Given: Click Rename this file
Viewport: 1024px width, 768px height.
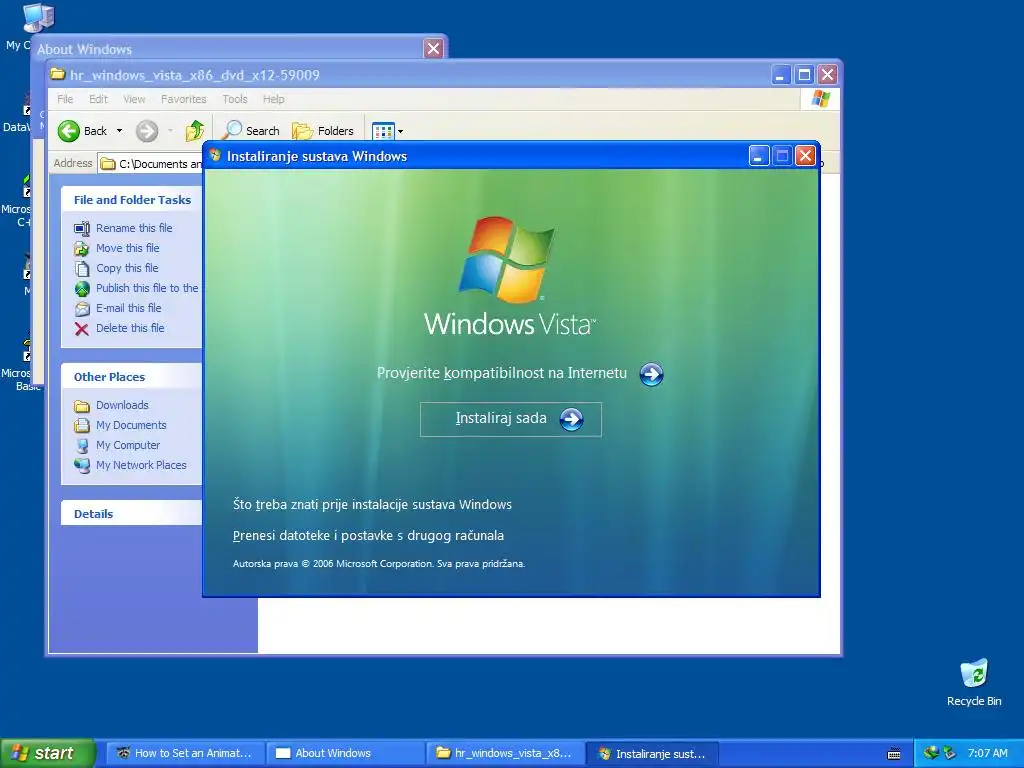Looking at the screenshot, I should tap(134, 228).
